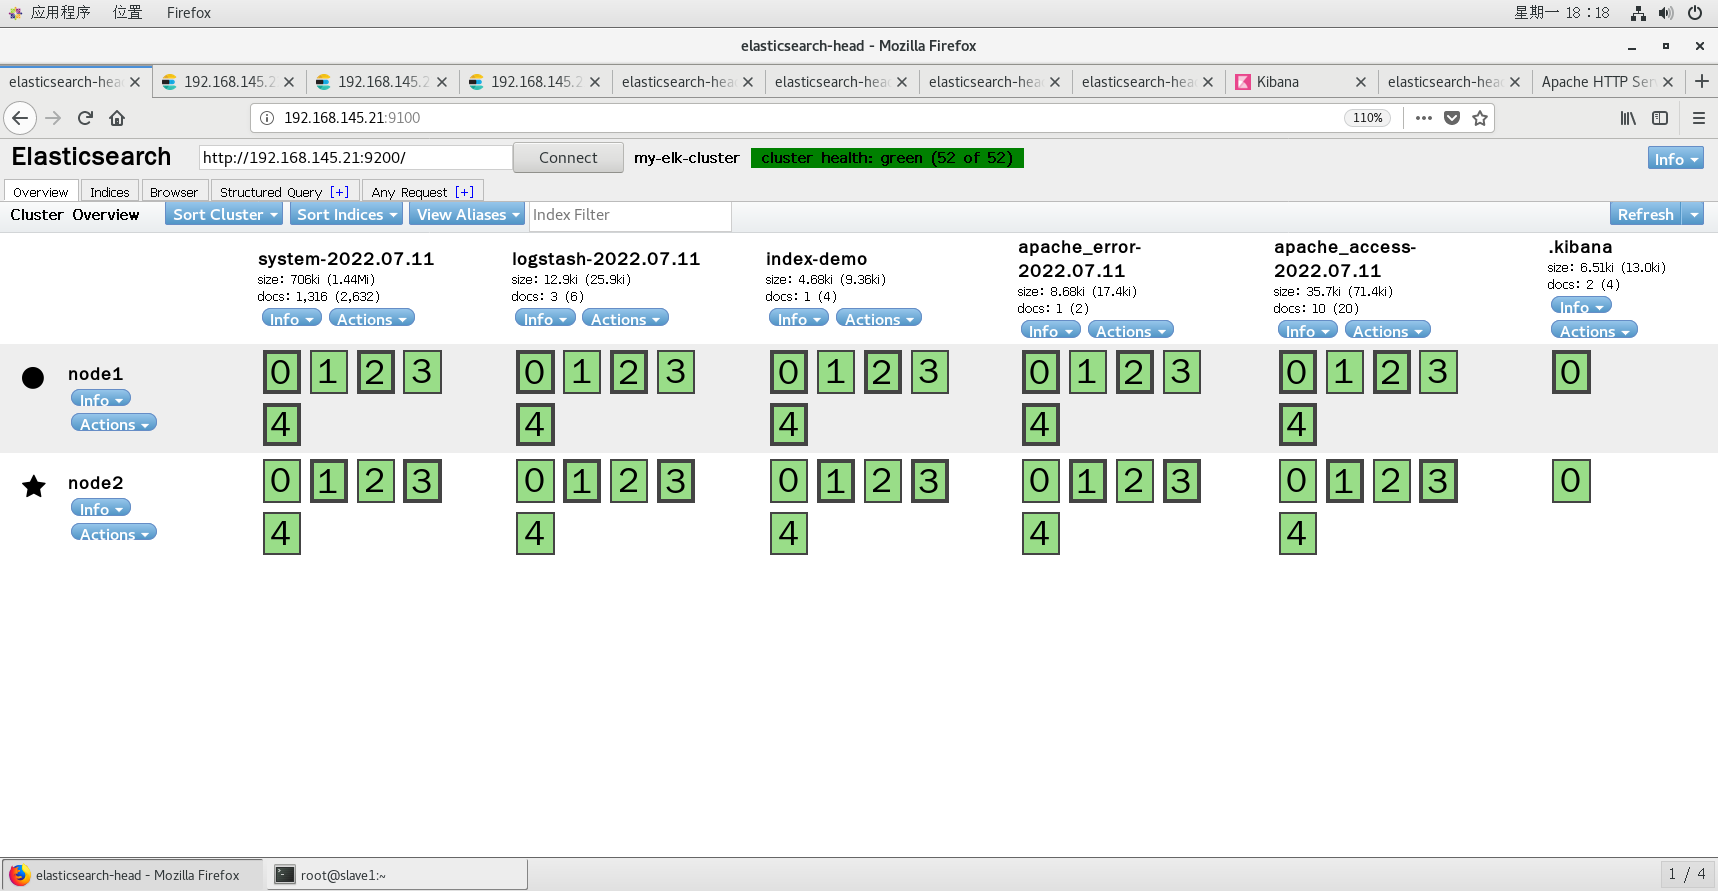The height and width of the screenshot is (891, 1718).
Task: Open page actions three-dots menu
Action: [x=1424, y=118]
